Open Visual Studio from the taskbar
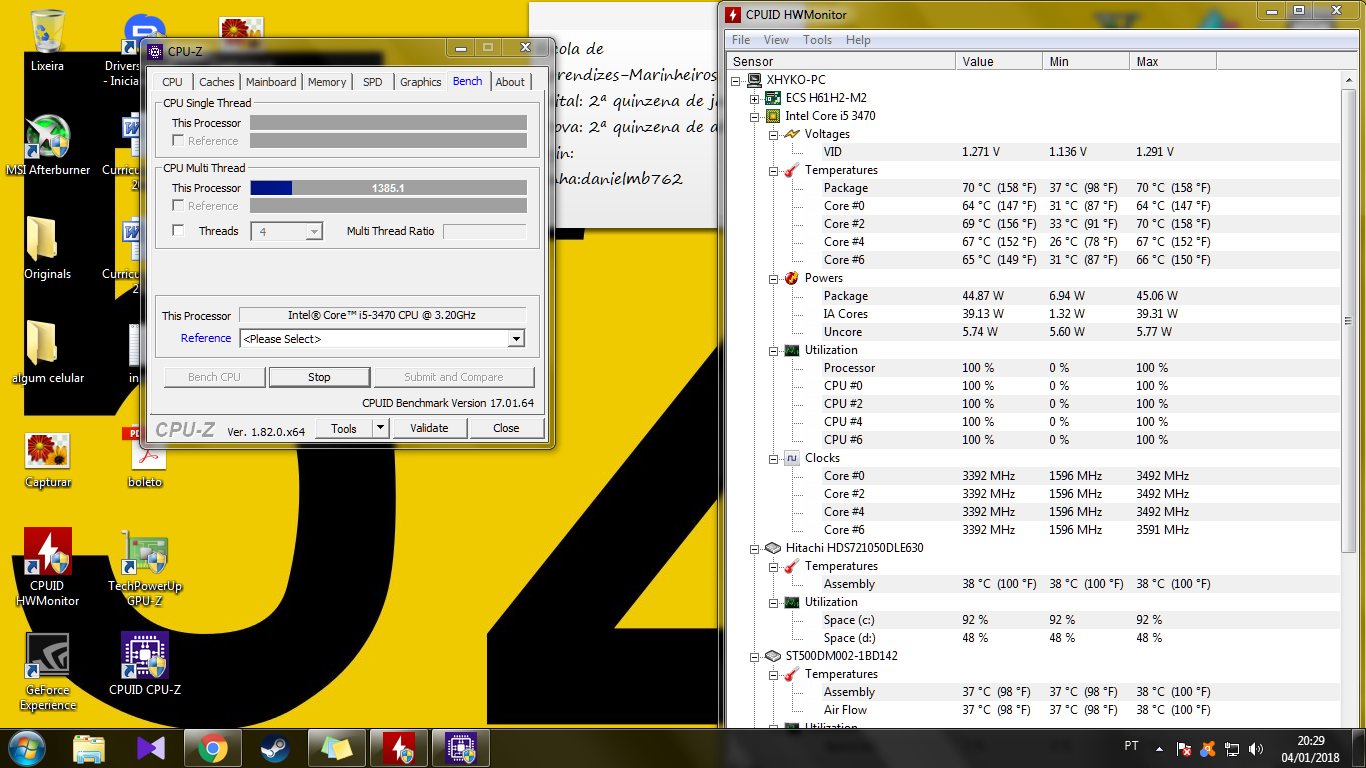Screen dimensions: 1366x768 [150, 748]
